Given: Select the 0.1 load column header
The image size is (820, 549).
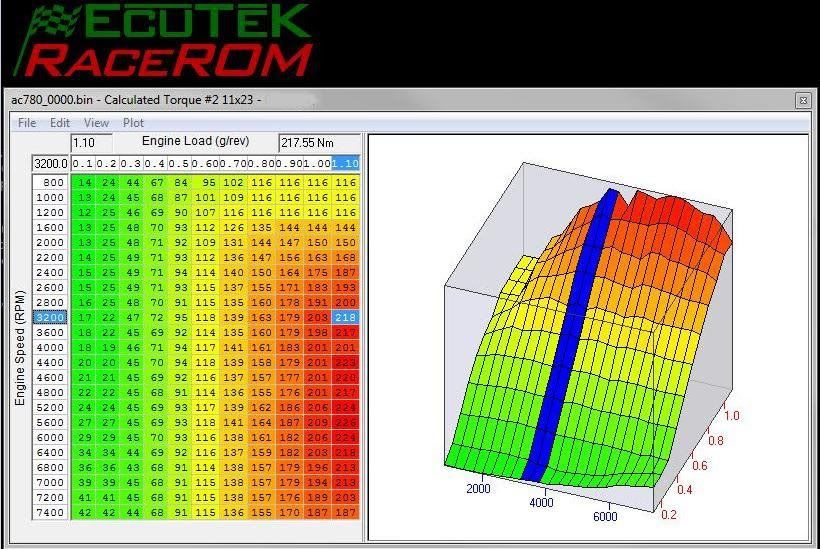Looking at the screenshot, I should (83, 163).
